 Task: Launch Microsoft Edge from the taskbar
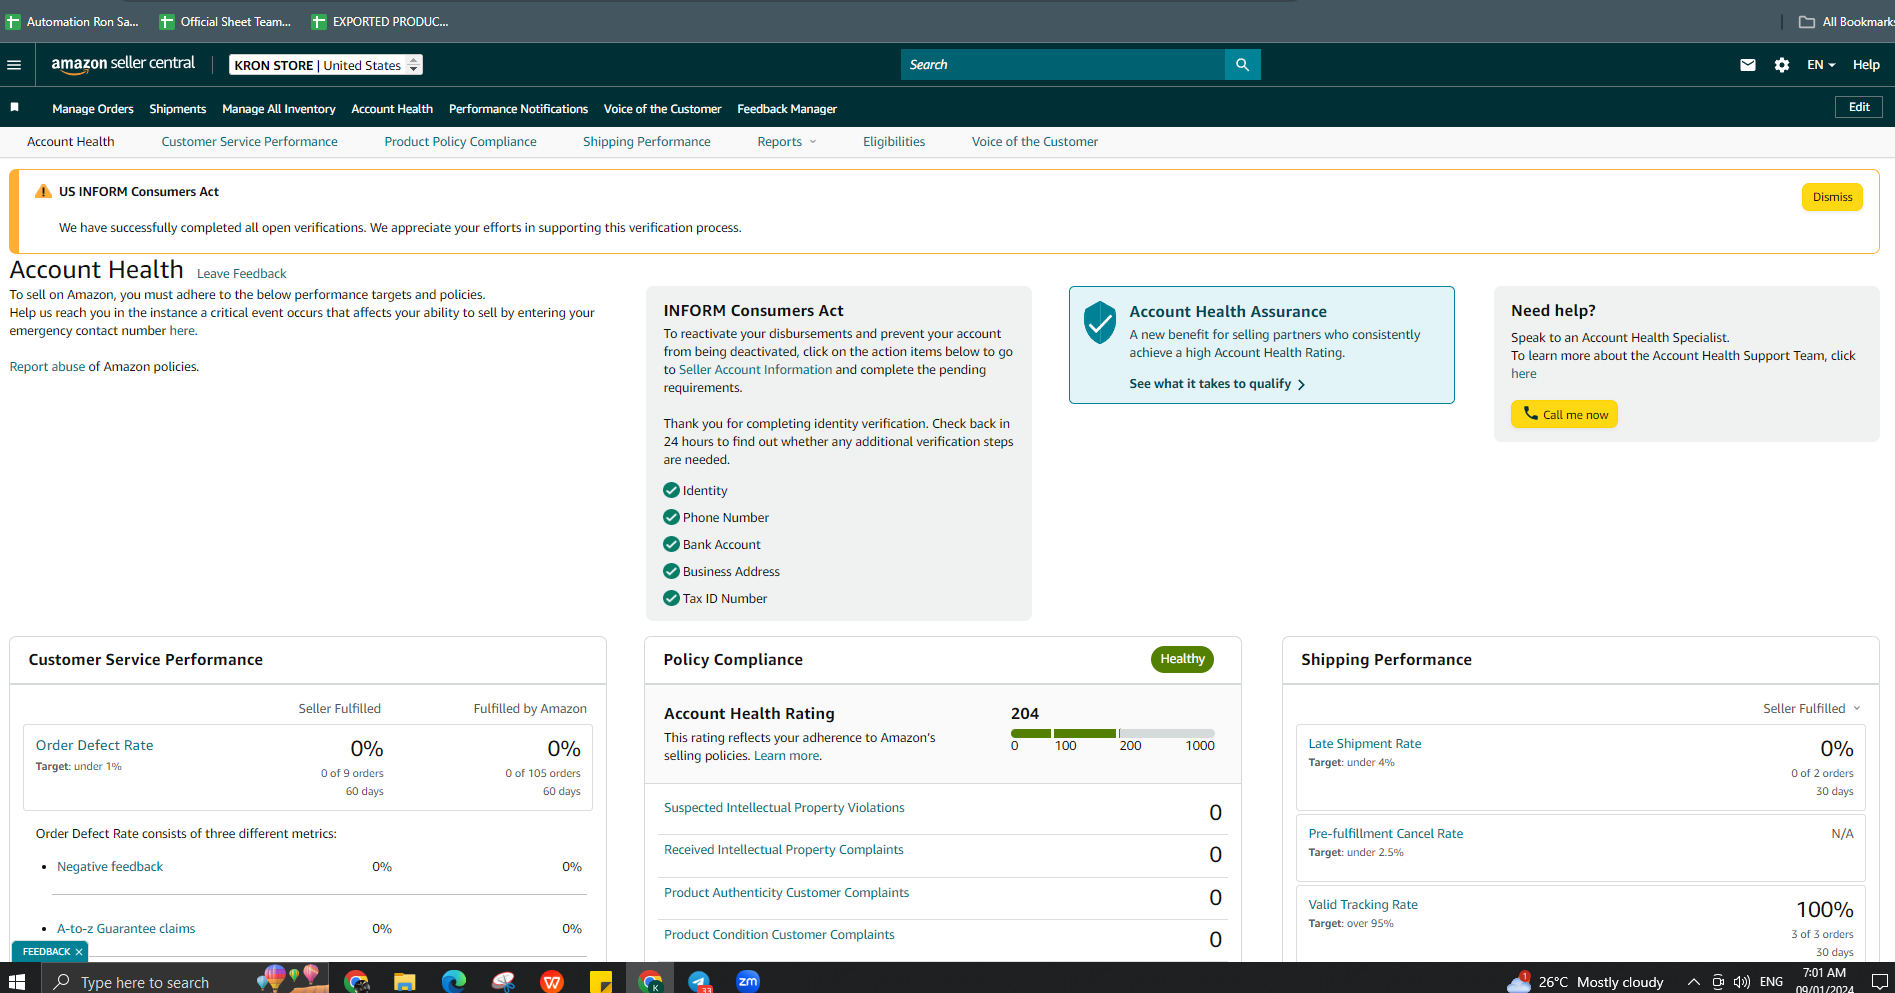453,981
